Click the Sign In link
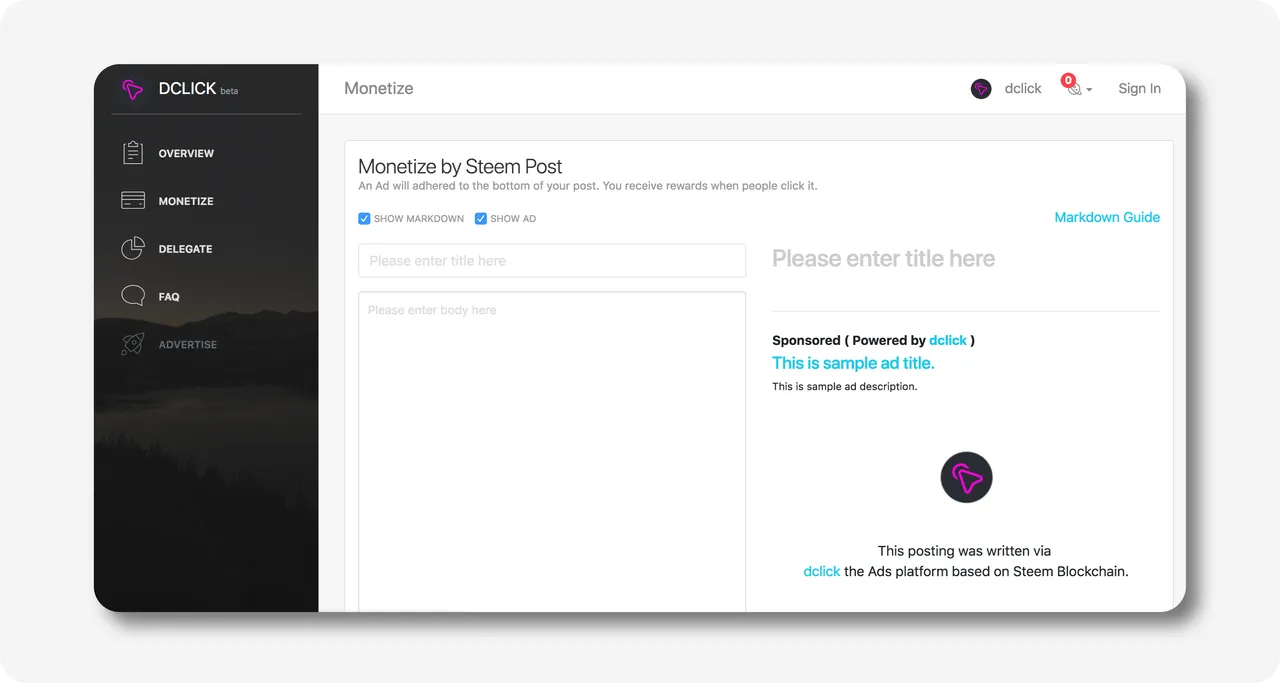This screenshot has width=1280, height=683. click(x=1139, y=89)
